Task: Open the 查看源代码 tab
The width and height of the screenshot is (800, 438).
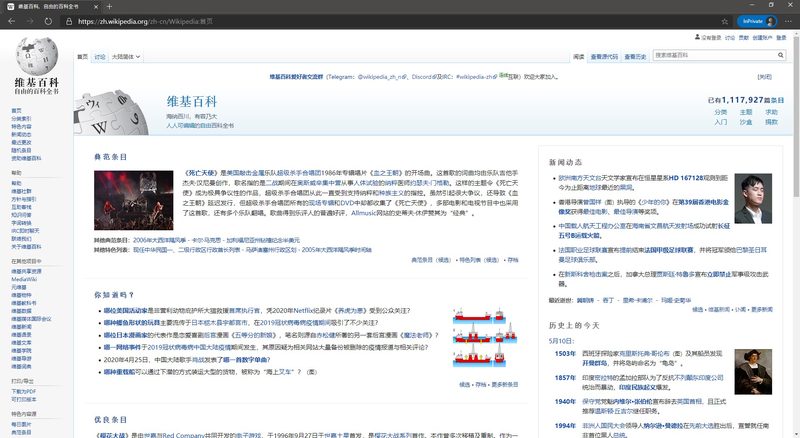Action: [604, 57]
